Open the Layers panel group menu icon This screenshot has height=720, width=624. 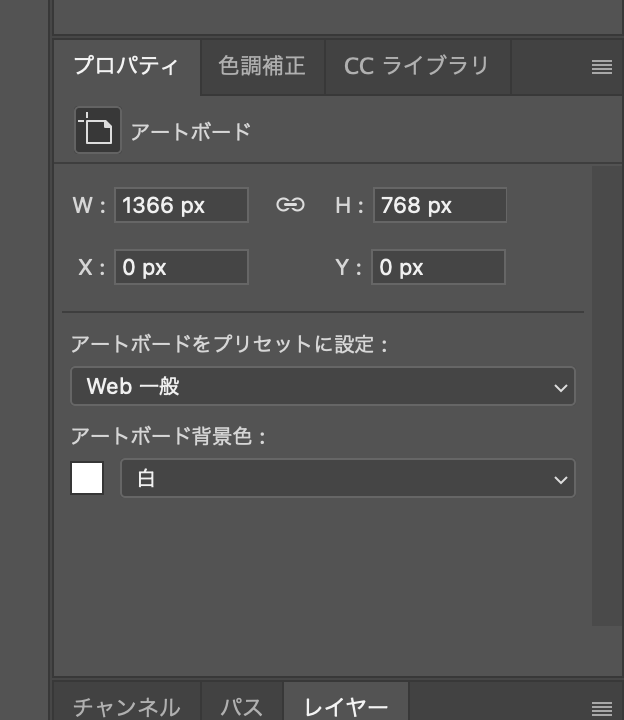(x=601, y=708)
